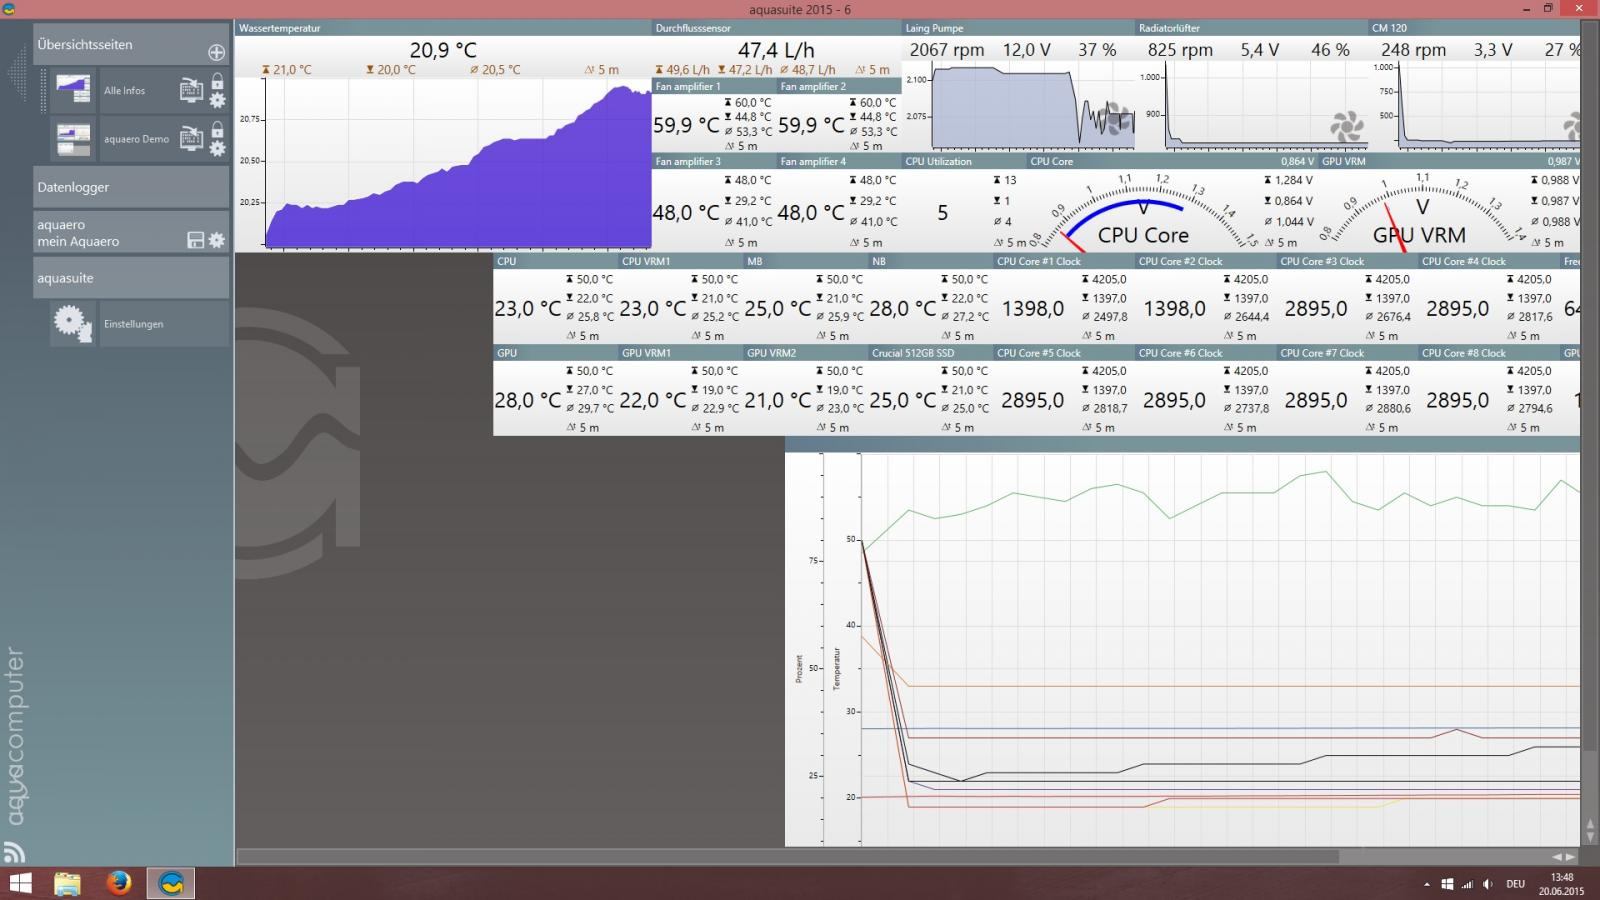Screen dimensions: 1600x900
Task: Launch Firefox from the taskbar
Action: 119,883
